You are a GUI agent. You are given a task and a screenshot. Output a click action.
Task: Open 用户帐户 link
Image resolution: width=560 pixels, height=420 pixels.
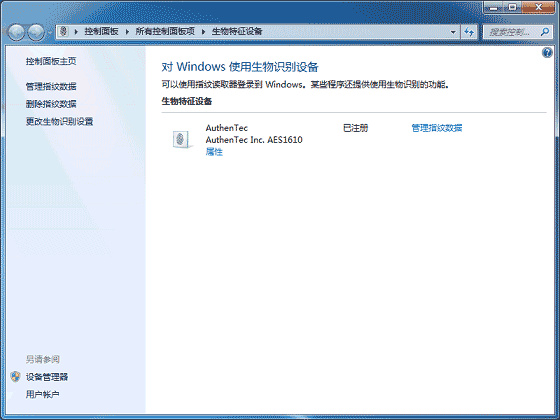(42, 394)
